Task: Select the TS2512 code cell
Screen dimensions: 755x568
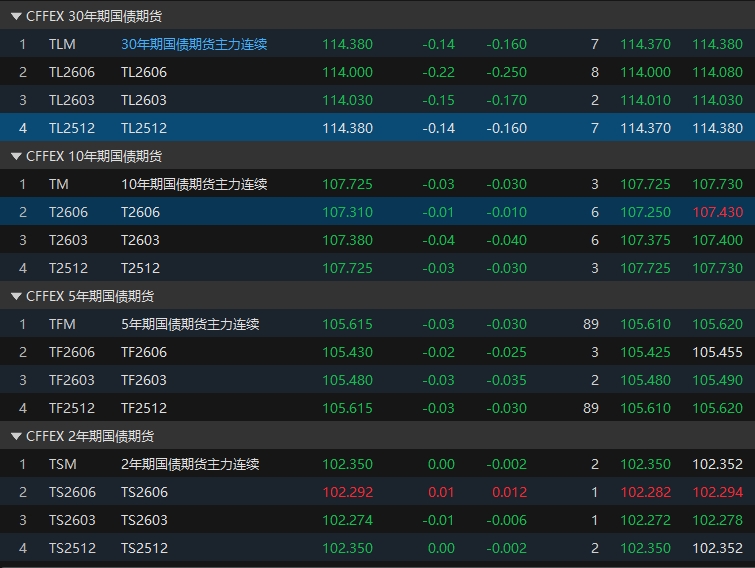Action: (x=72, y=548)
